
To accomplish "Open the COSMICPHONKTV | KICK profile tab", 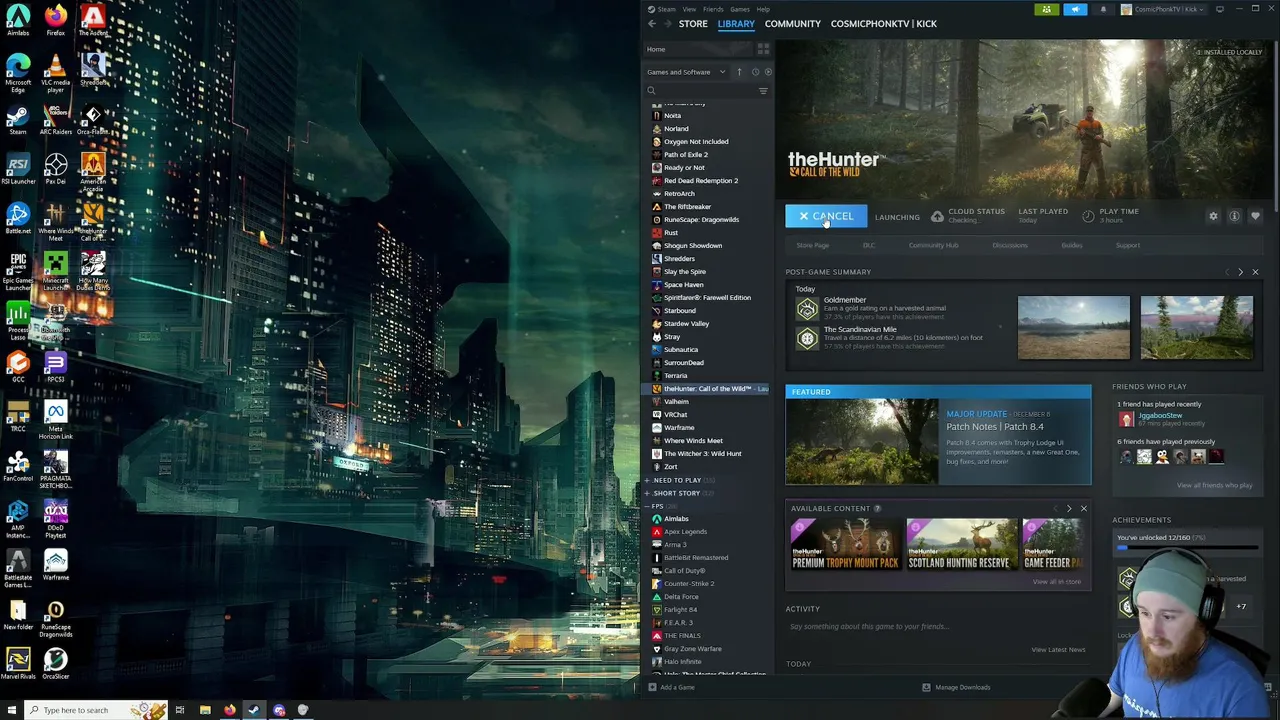I will tap(884, 24).
